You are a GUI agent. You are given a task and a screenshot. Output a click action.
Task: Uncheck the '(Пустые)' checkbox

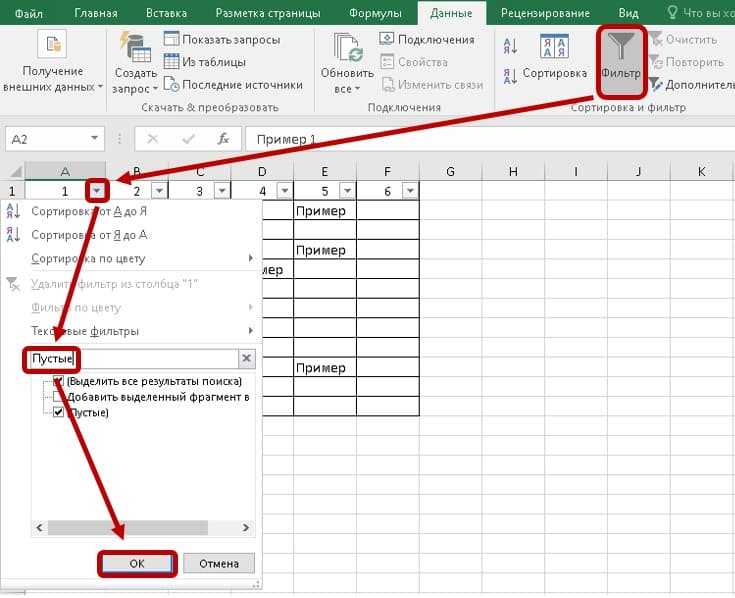(58, 412)
